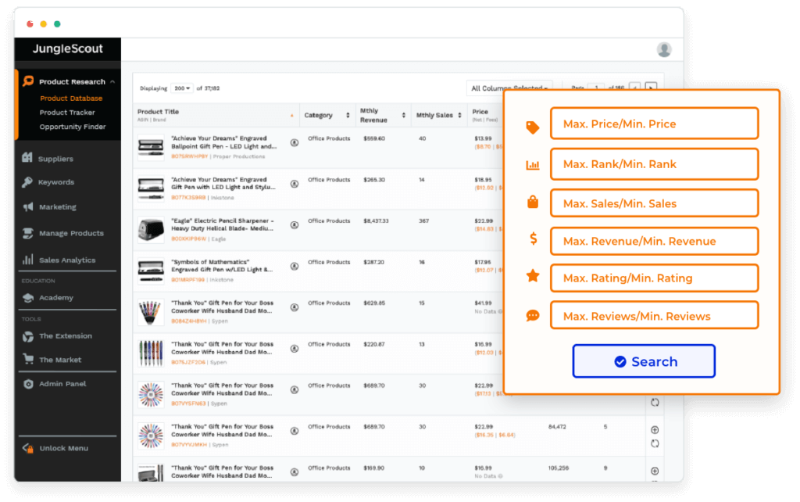Click the refresh icon below the plus in the 84,472 row
This screenshot has height=502, width=800.
[x=655, y=443]
